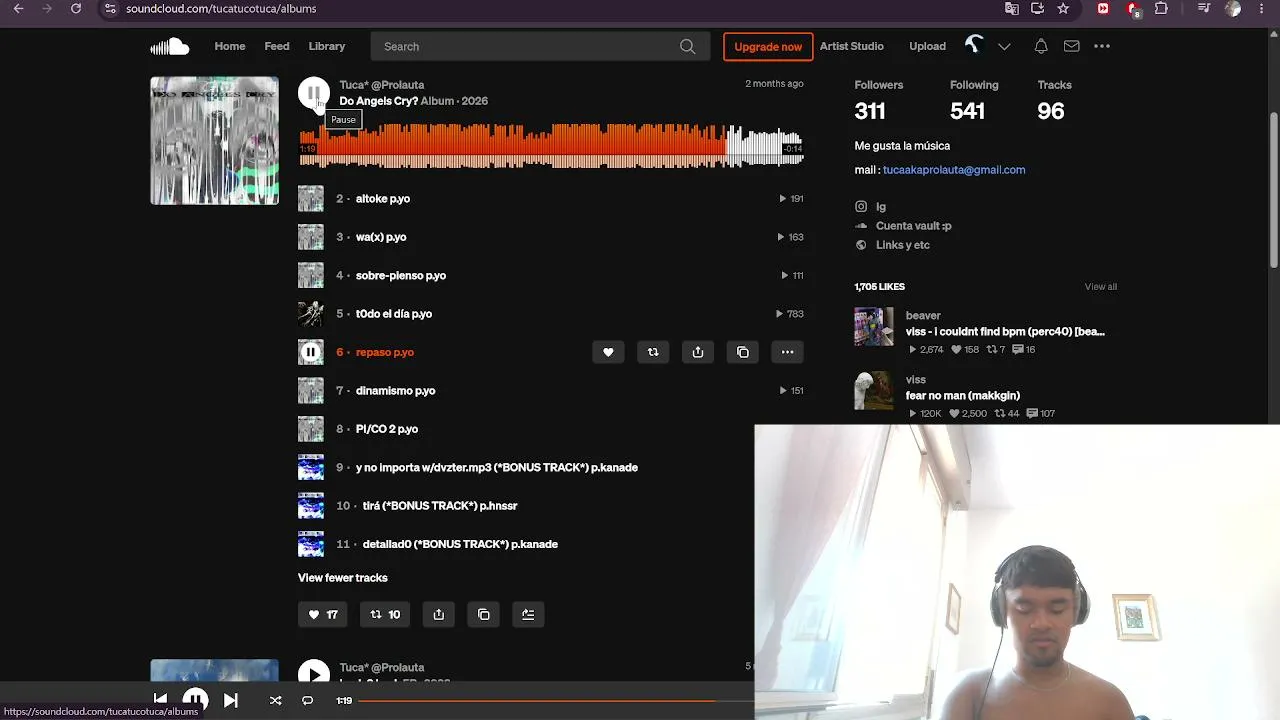Share the repaso p.yo track

[x=698, y=352]
